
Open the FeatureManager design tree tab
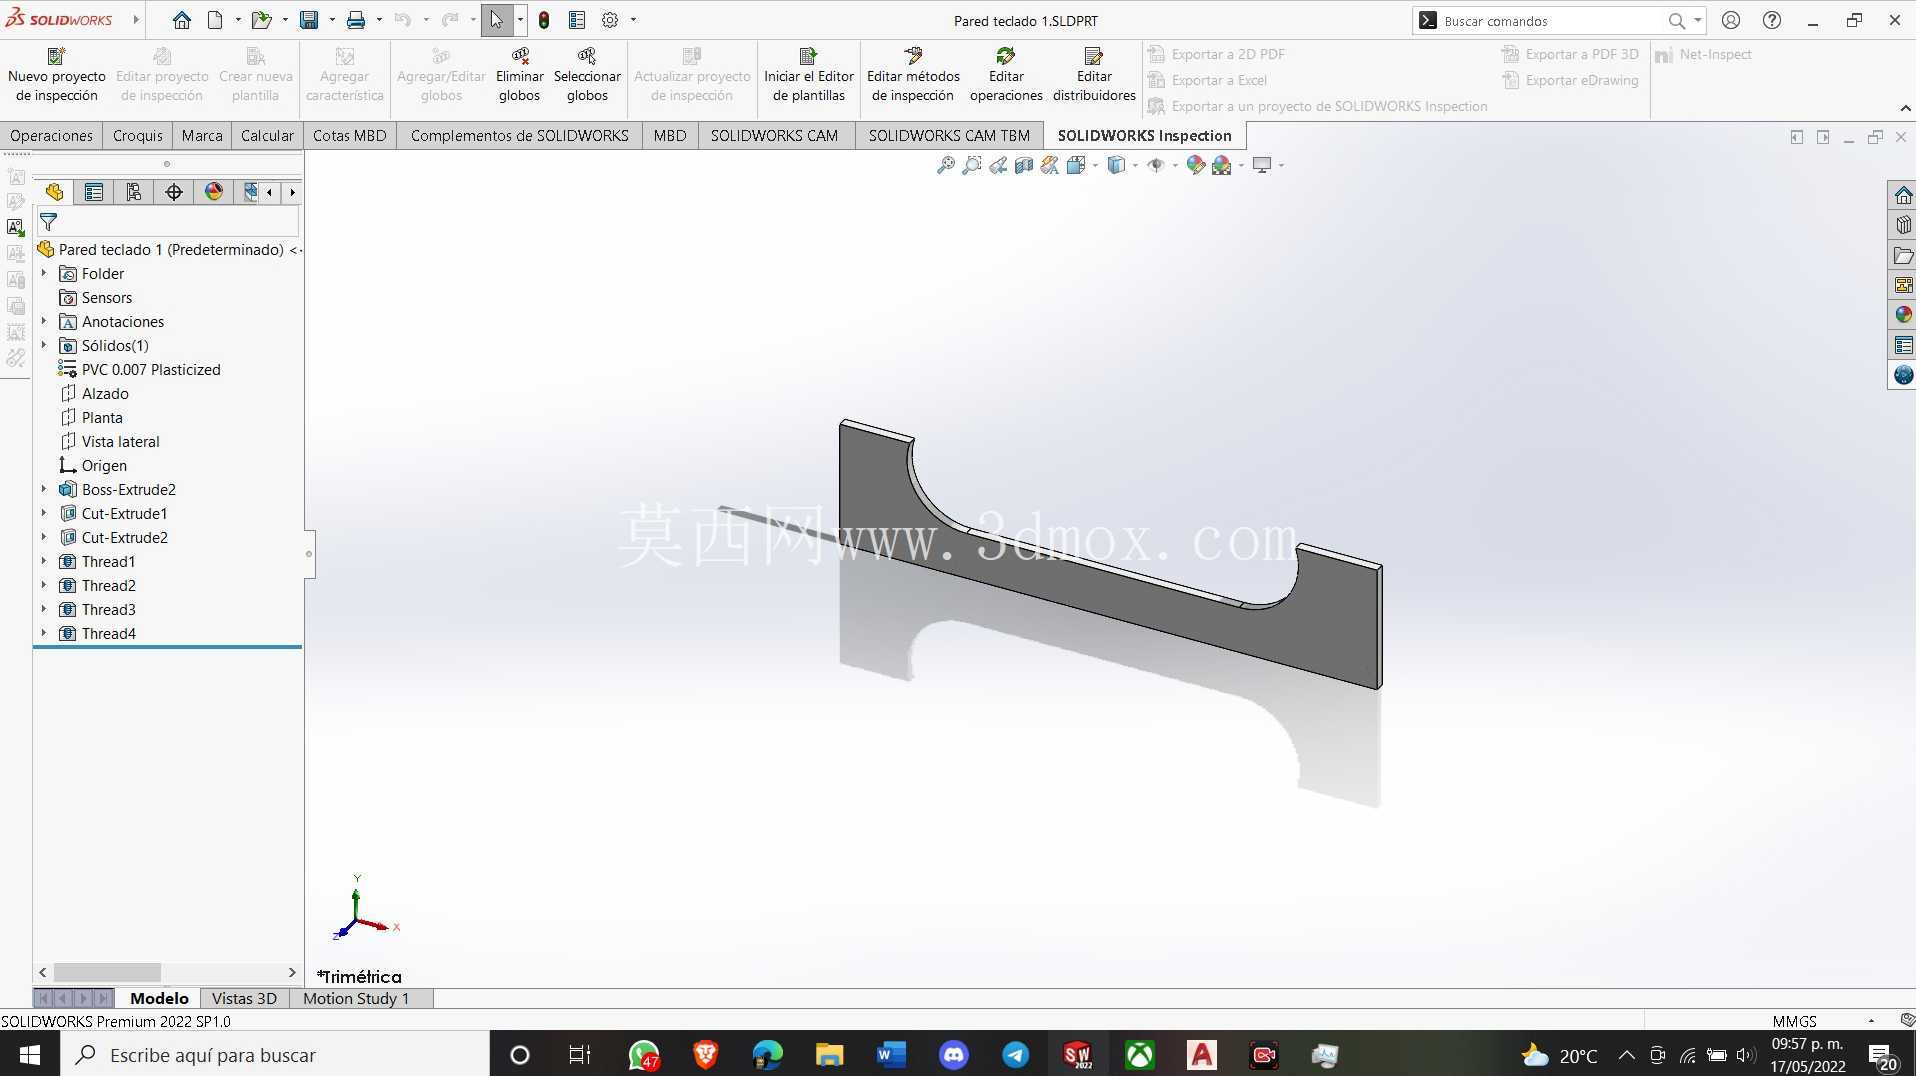[x=54, y=192]
